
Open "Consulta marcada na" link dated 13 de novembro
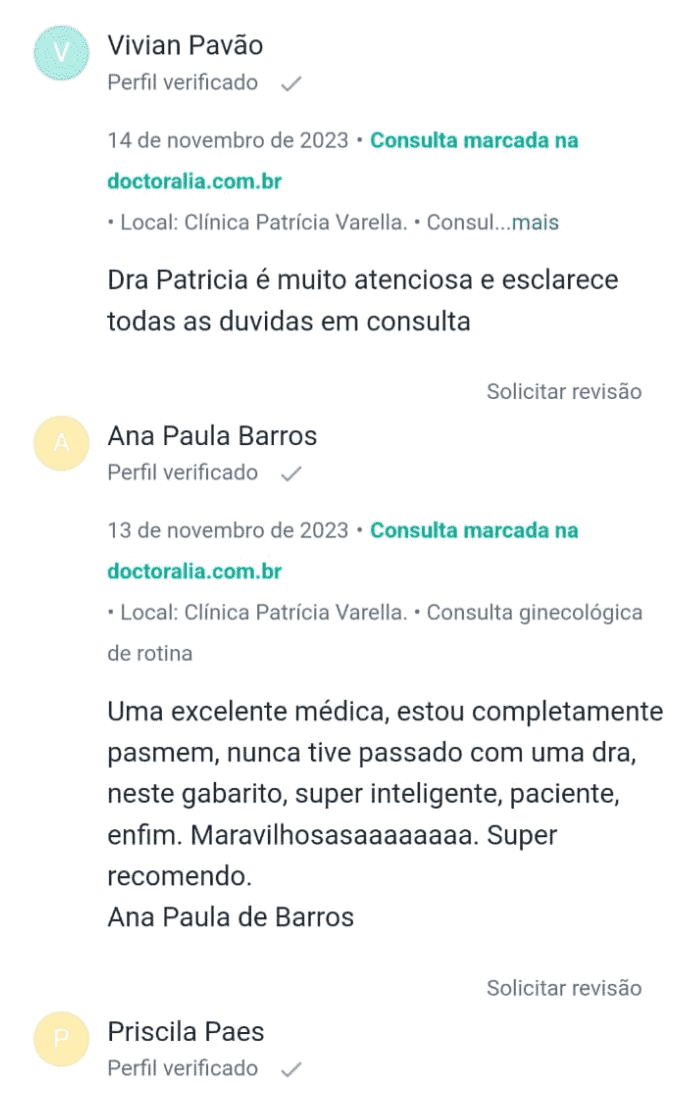(x=474, y=531)
